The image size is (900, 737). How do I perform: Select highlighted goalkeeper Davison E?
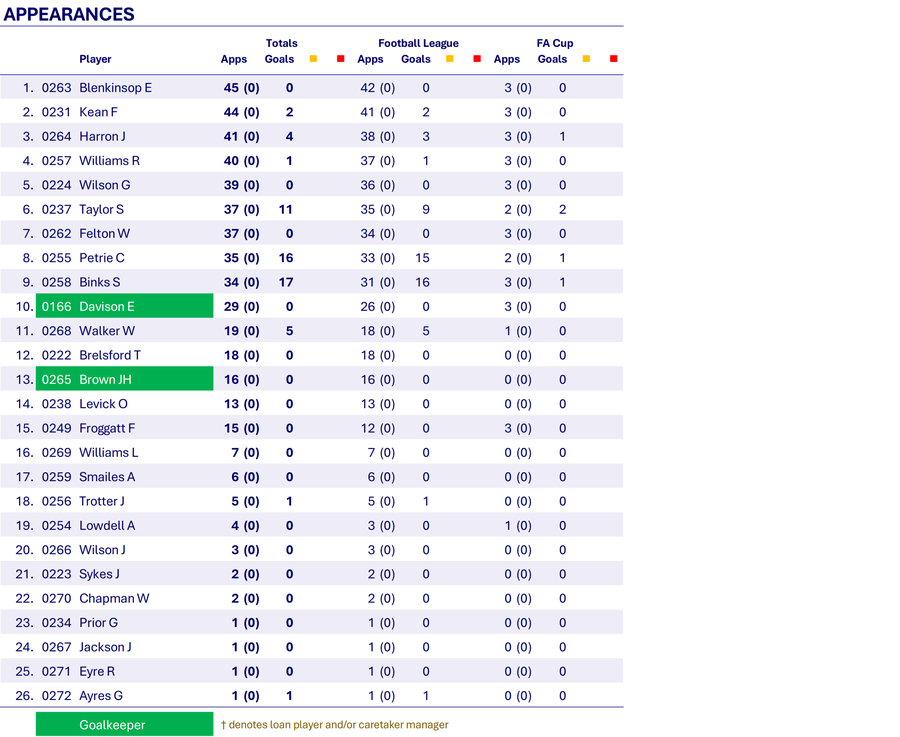125,306
